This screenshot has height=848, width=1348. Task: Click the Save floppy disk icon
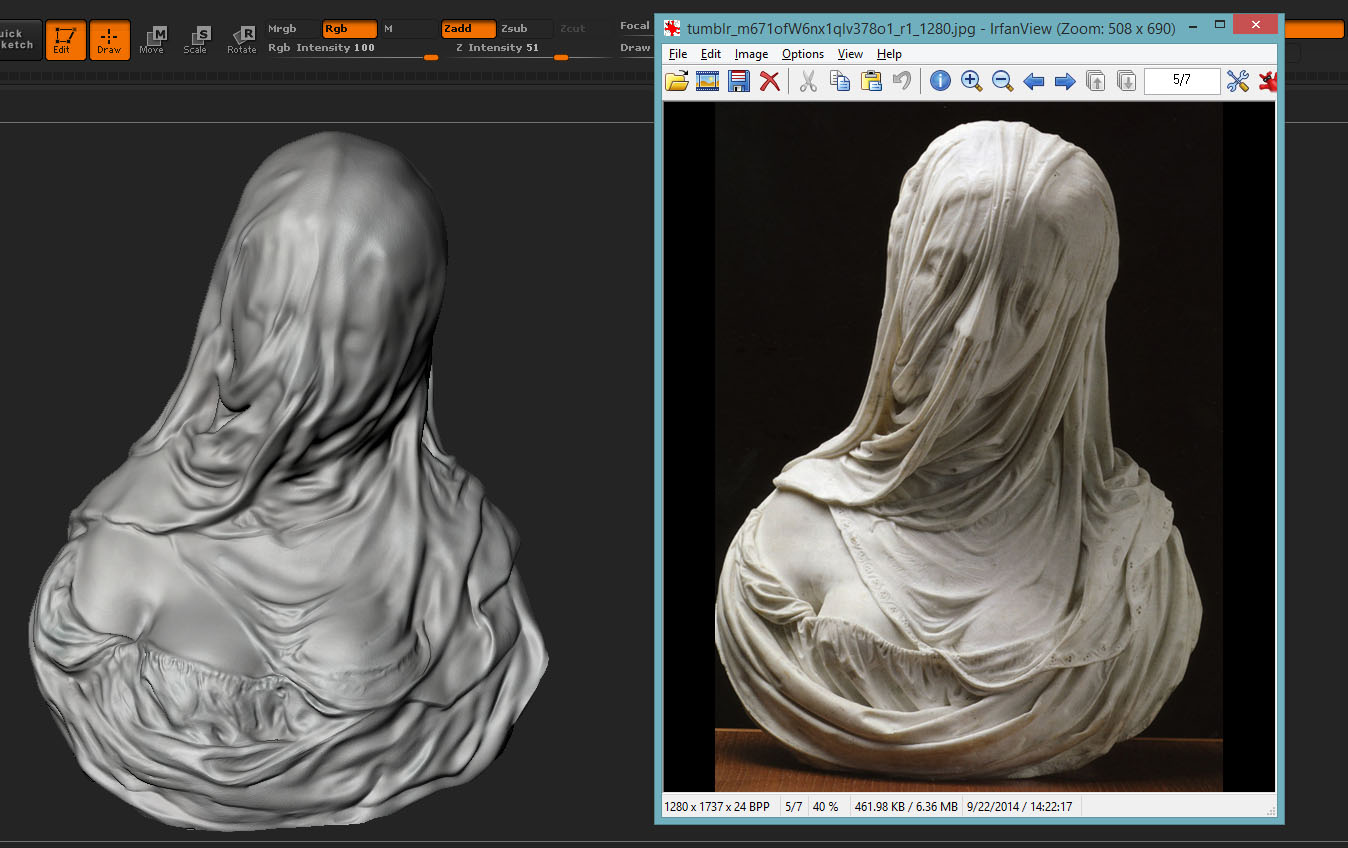[x=739, y=82]
